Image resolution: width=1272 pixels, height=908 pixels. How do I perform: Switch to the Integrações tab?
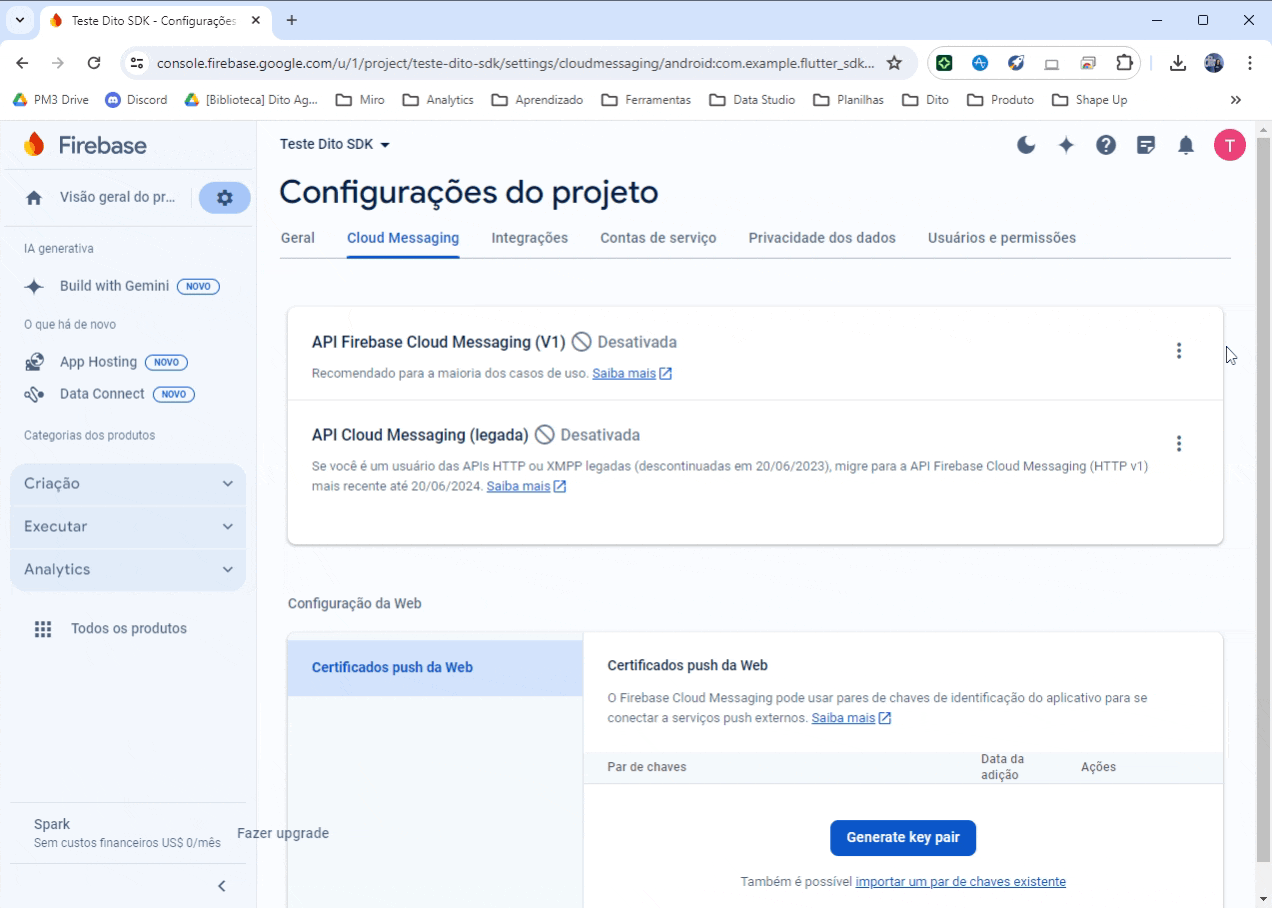click(530, 238)
